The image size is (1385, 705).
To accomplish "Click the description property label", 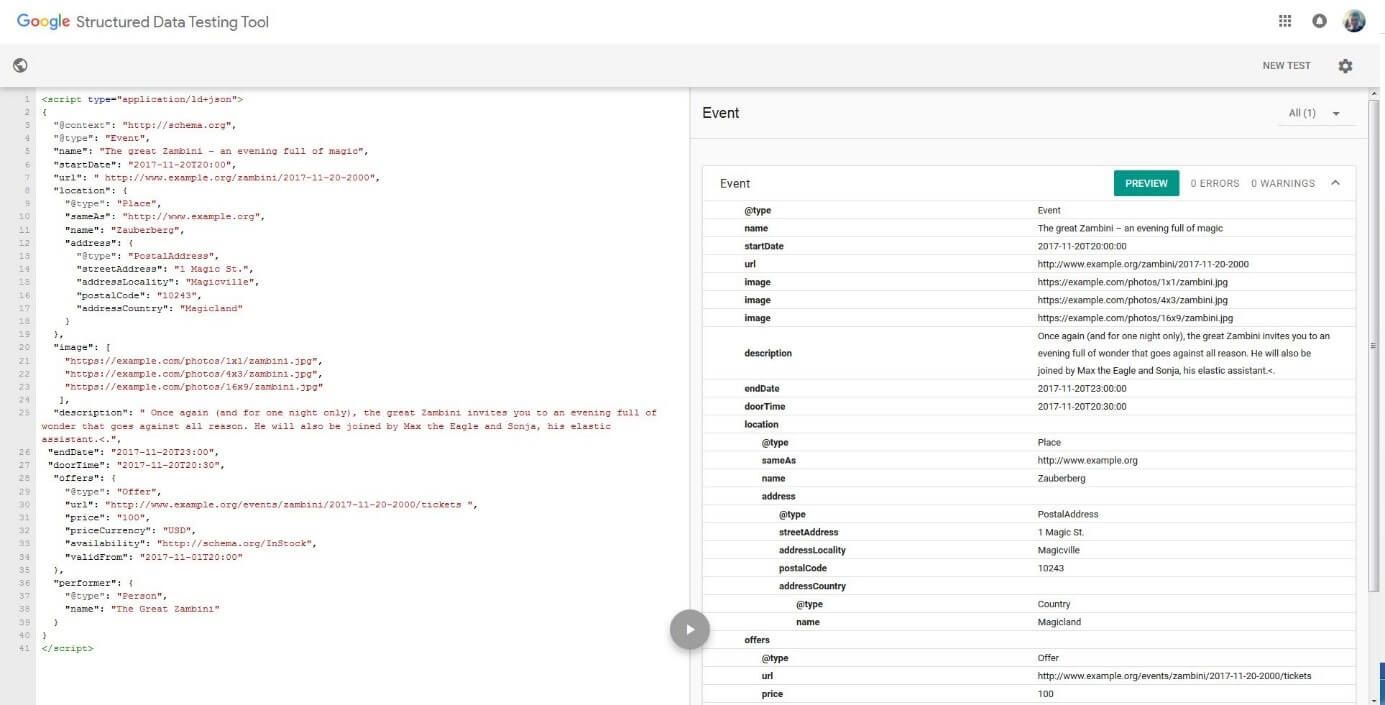I will [768, 353].
